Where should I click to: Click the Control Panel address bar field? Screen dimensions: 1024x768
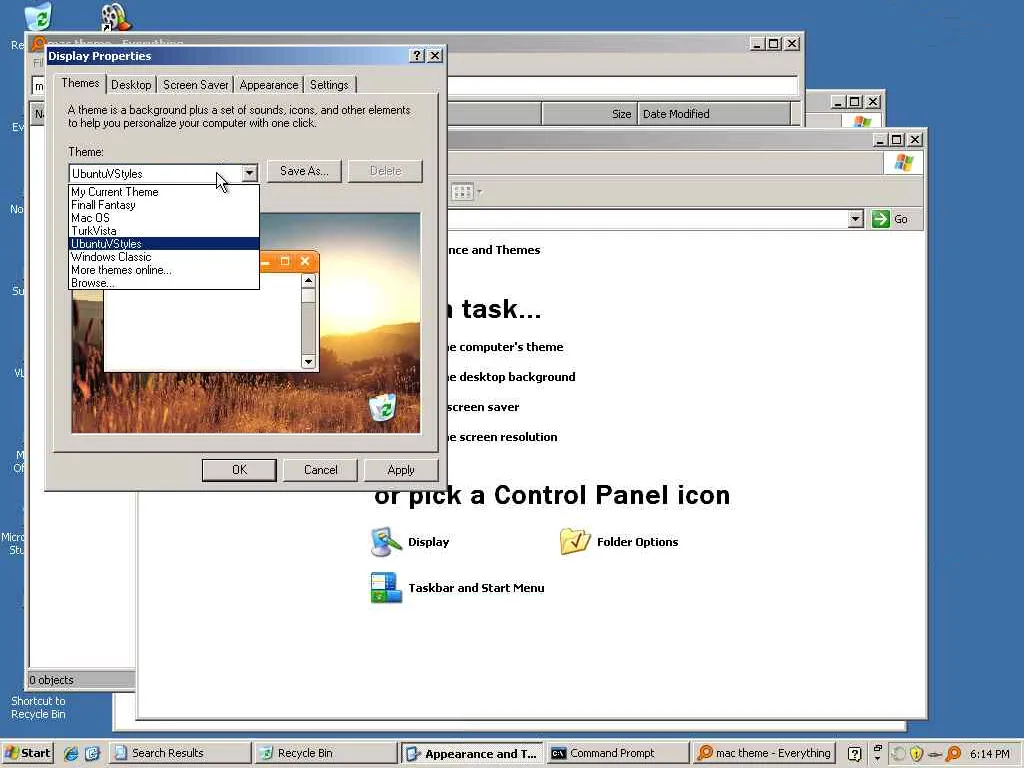pyautogui.click(x=647, y=219)
